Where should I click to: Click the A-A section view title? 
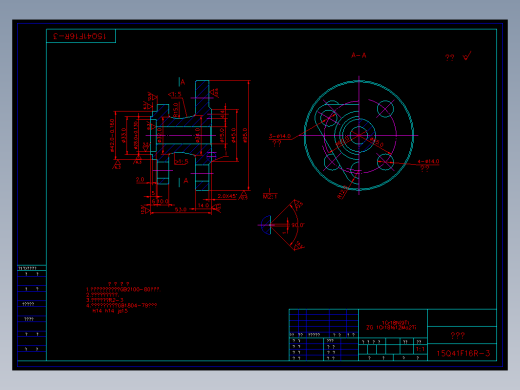(x=359, y=55)
